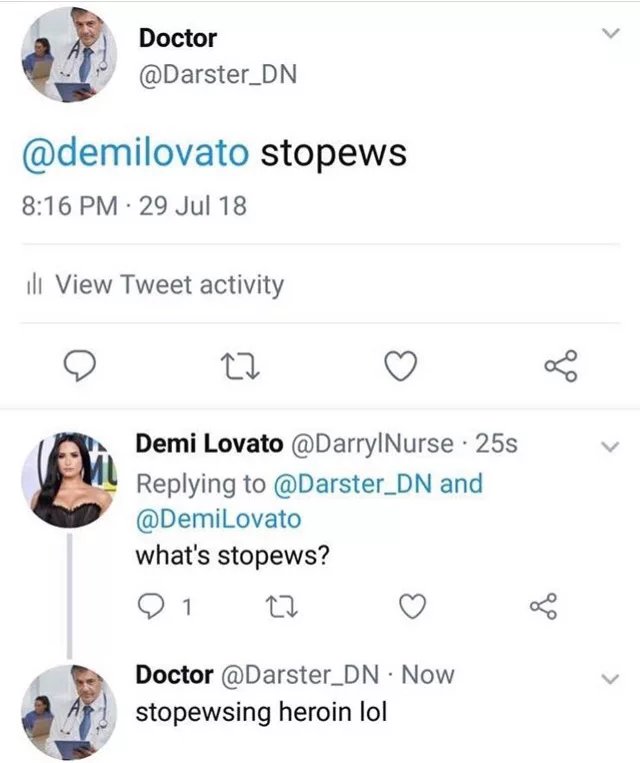This screenshot has height=763, width=640.
Task: Share the "what's stopews?" reply
Action: [543, 606]
